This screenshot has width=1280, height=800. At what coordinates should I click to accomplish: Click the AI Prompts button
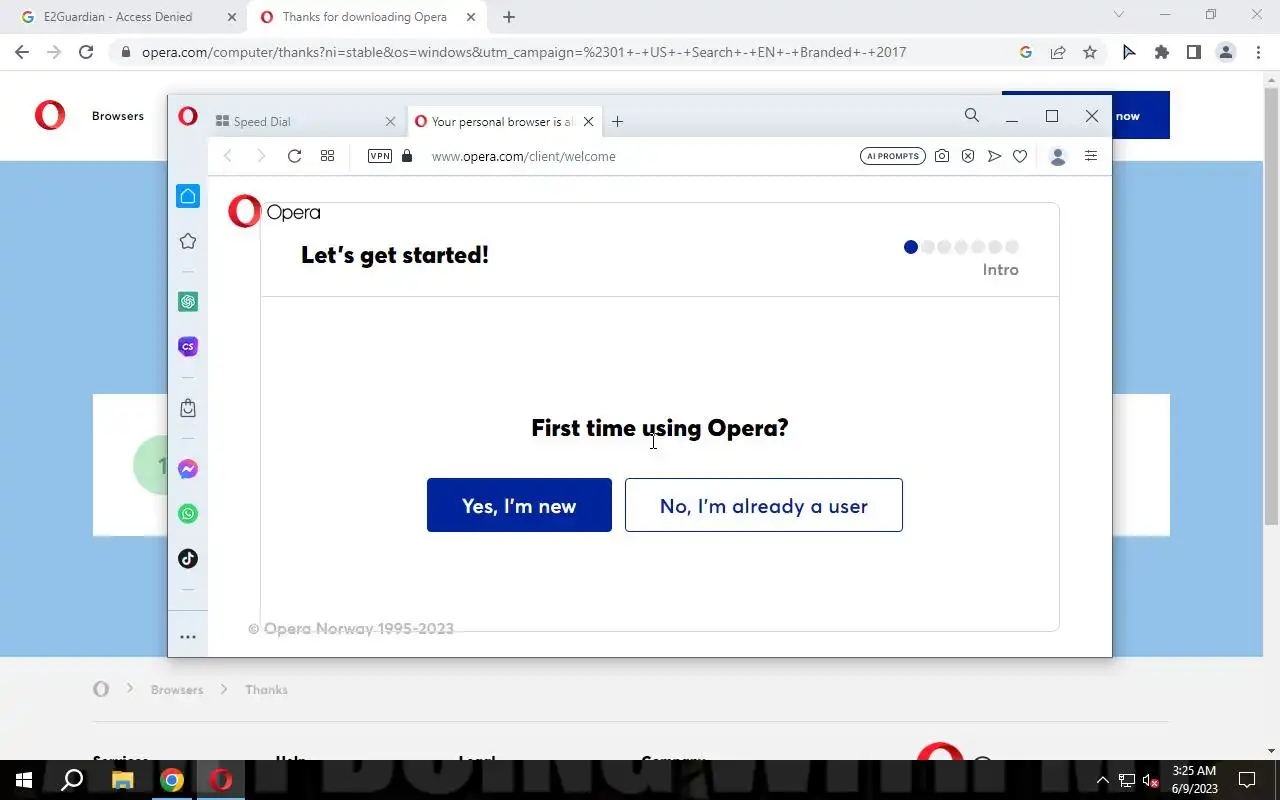click(893, 156)
